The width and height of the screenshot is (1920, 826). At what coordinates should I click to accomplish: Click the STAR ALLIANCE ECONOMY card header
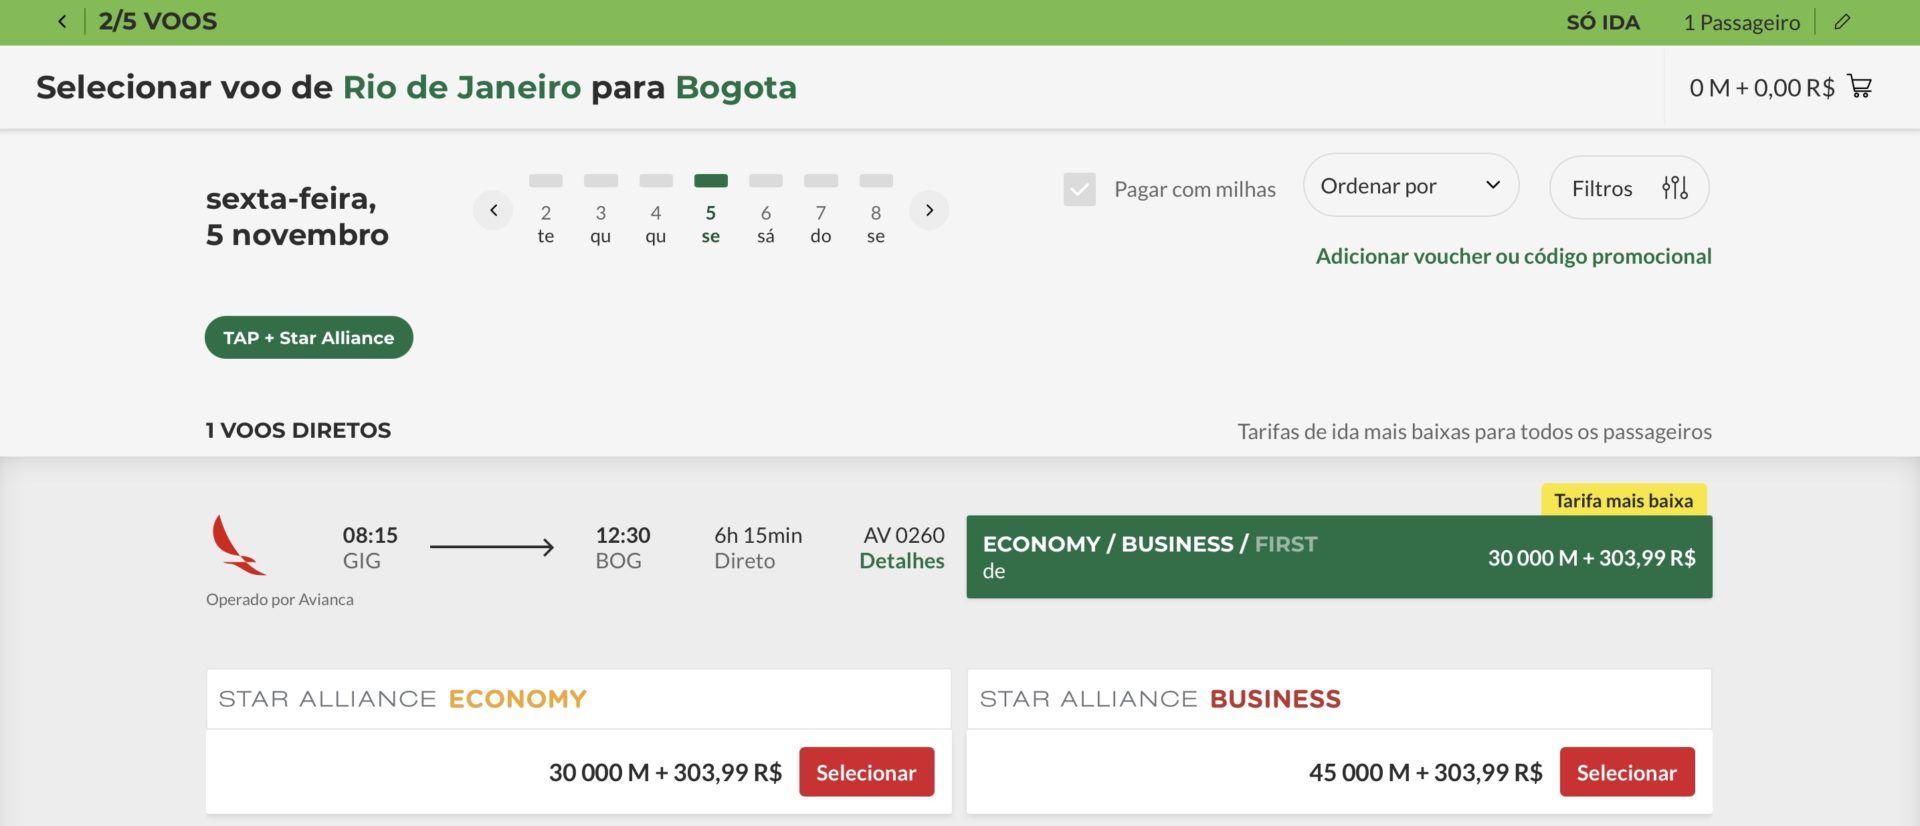click(578, 699)
